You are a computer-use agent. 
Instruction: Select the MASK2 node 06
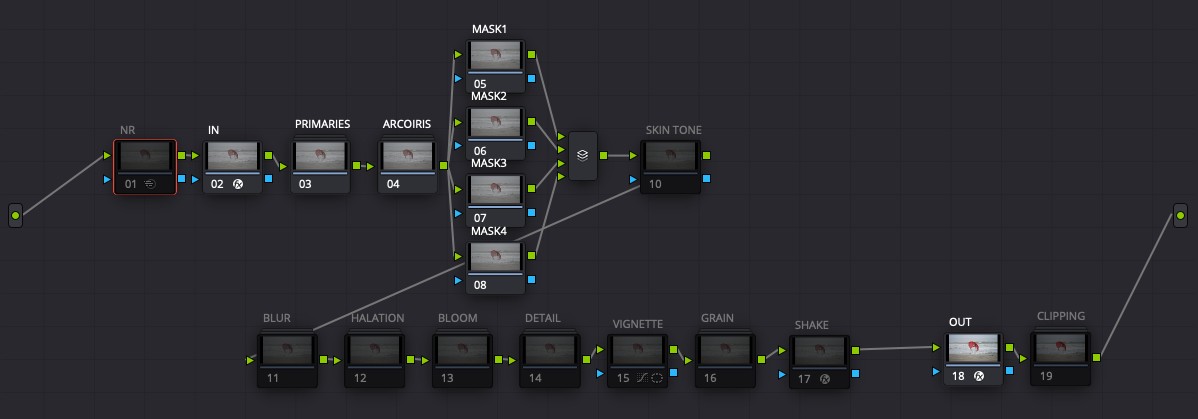tap(495, 132)
